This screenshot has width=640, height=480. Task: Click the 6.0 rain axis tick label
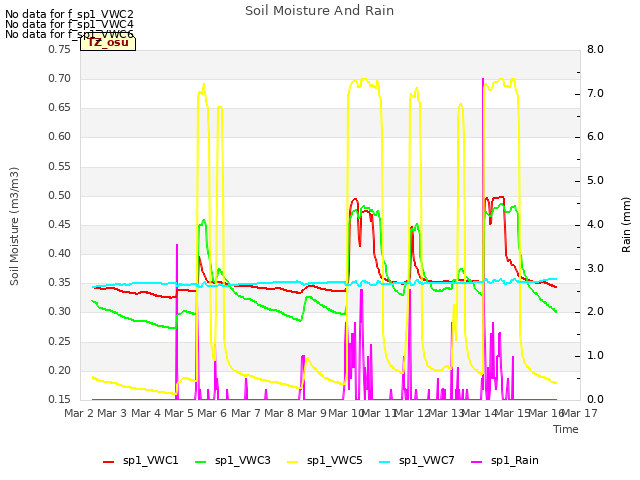(595, 137)
